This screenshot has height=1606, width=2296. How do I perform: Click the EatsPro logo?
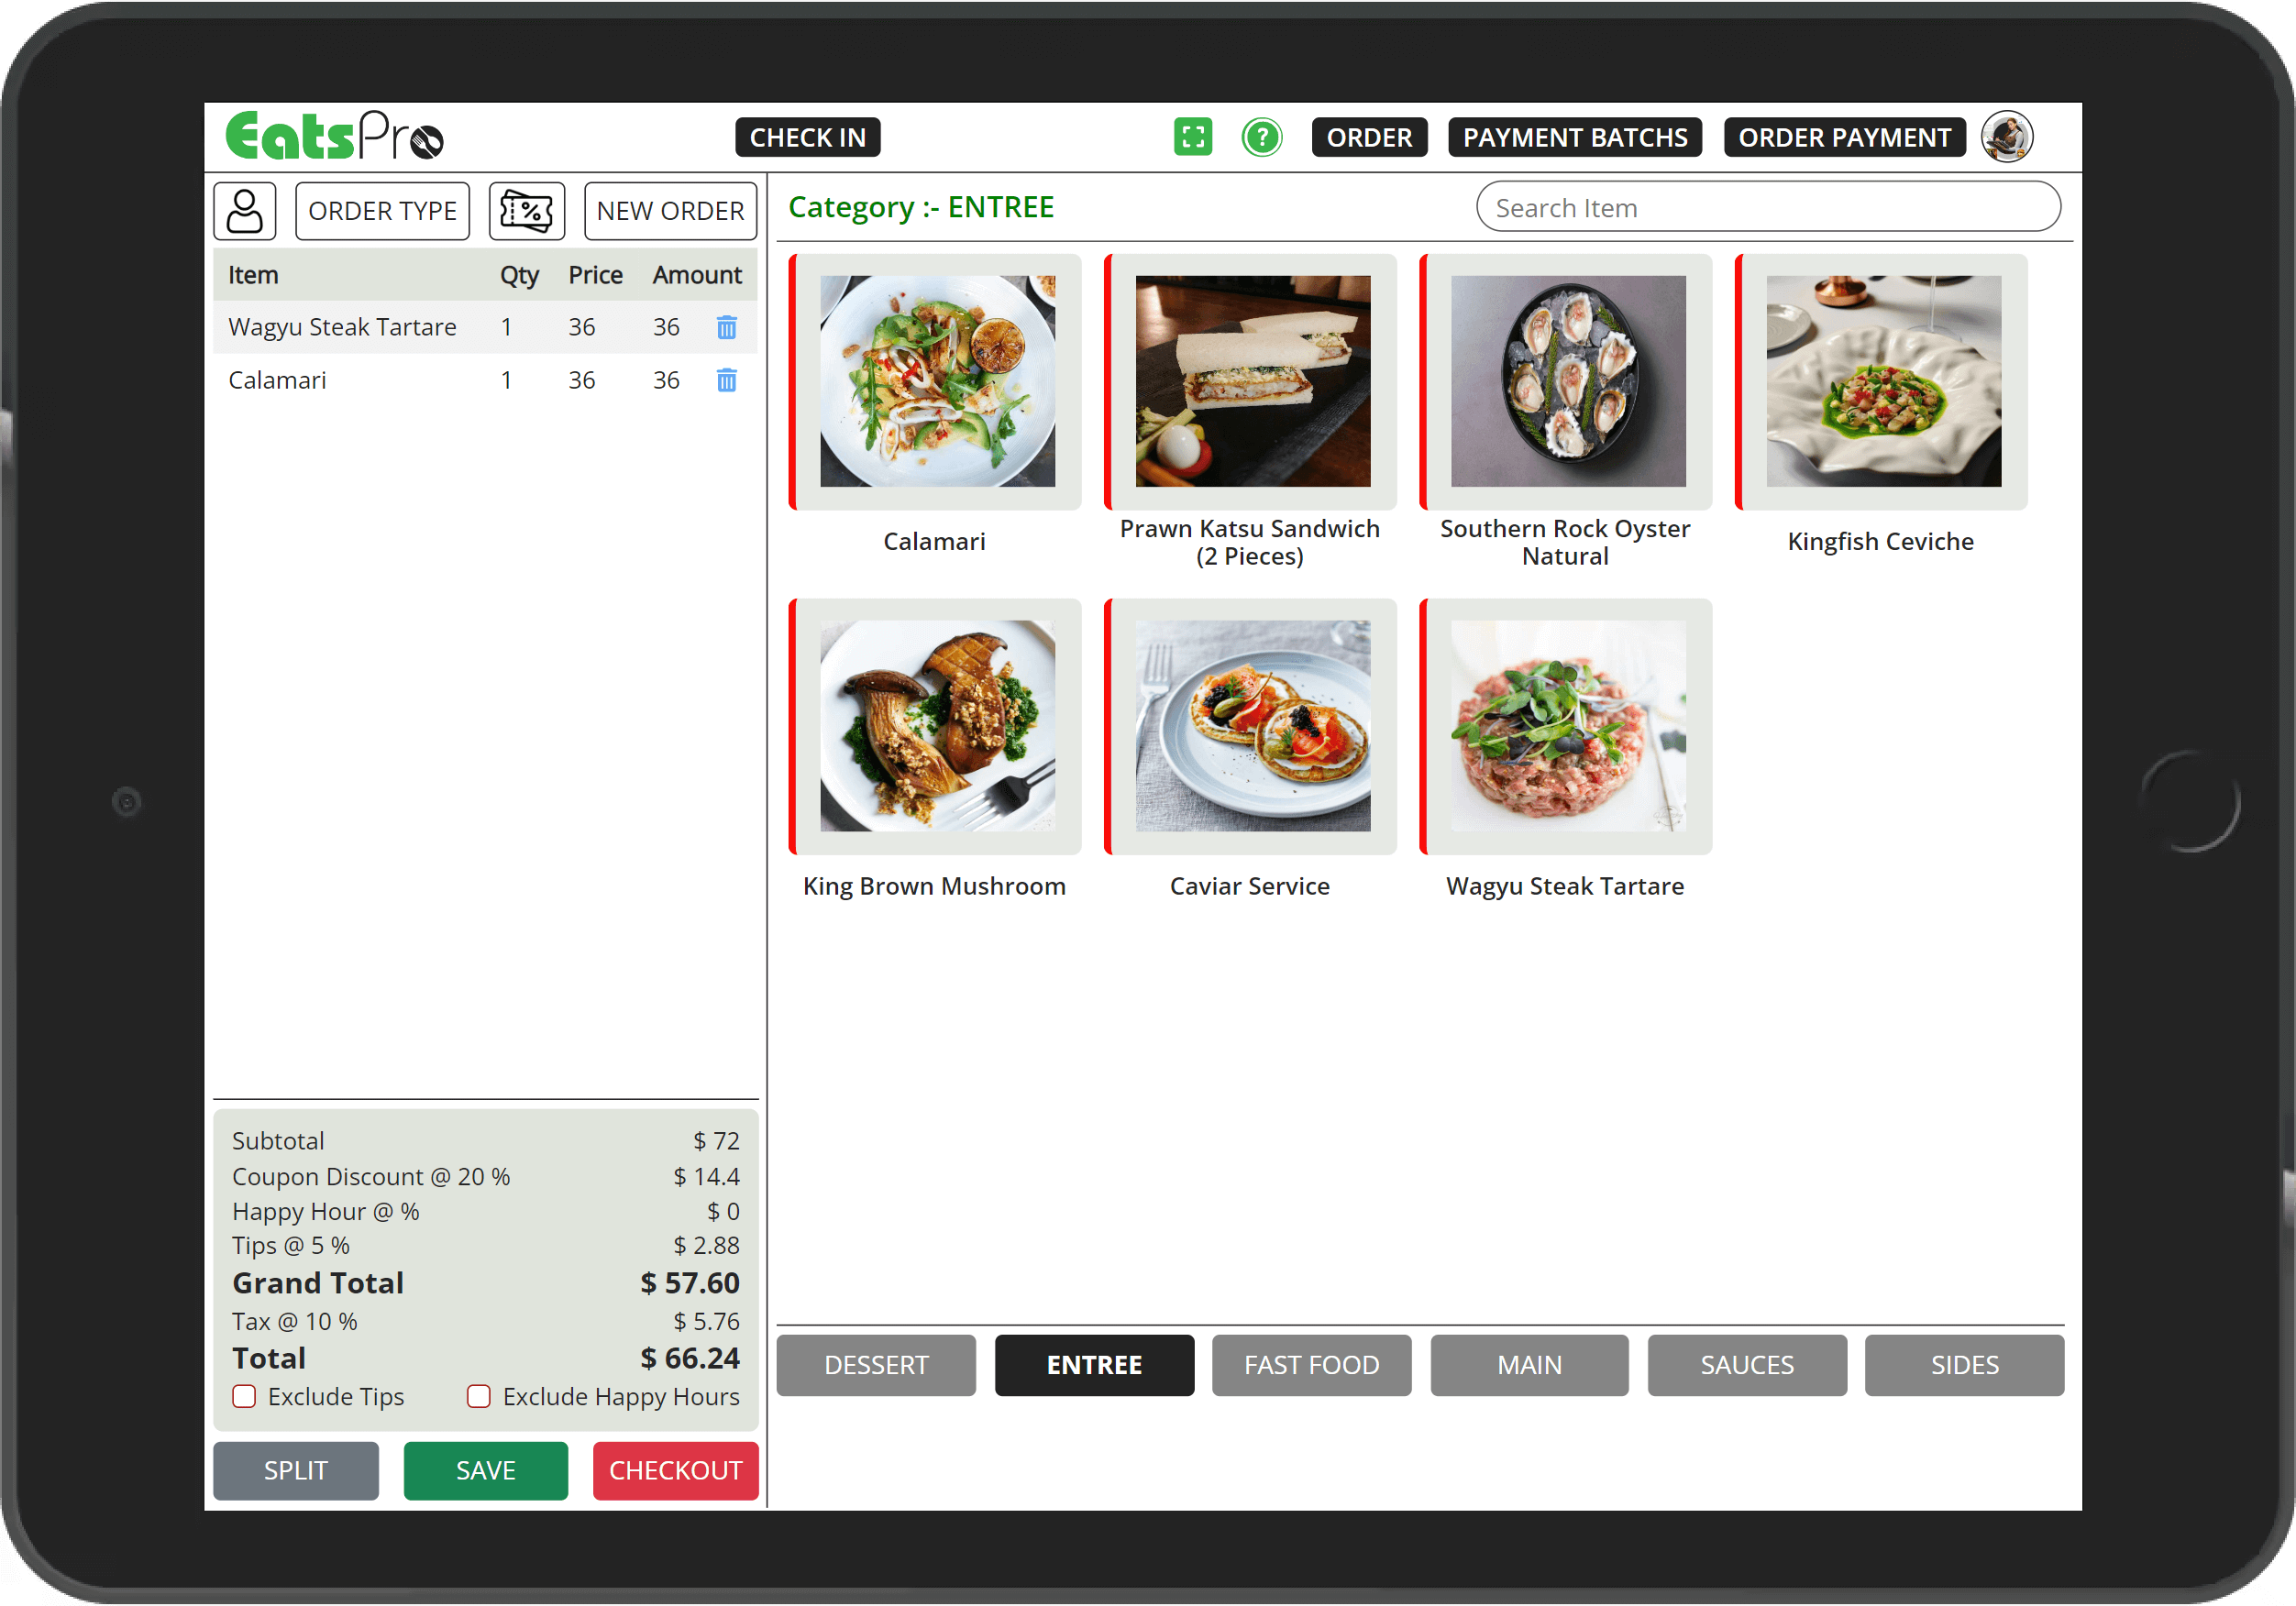334,136
